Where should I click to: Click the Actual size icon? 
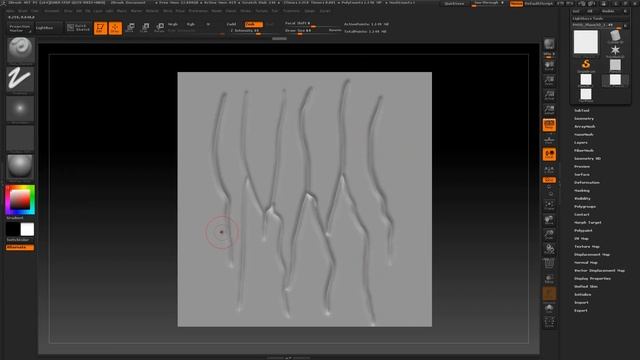point(549,96)
